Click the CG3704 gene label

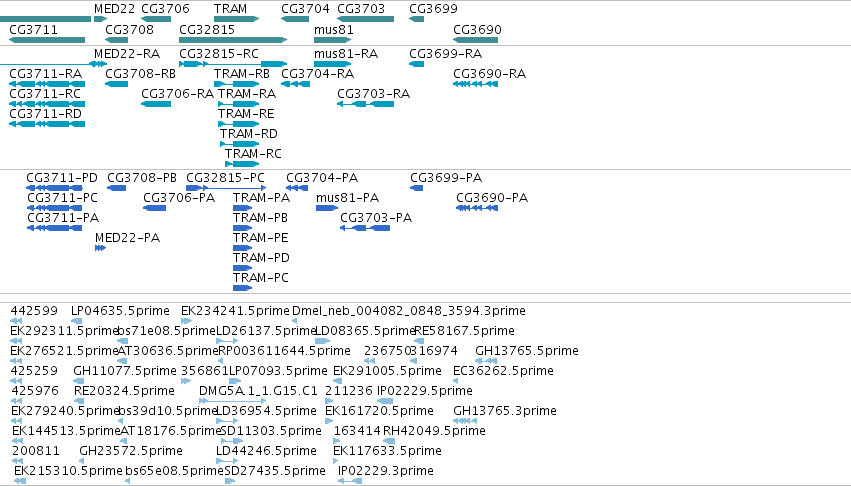coord(305,9)
